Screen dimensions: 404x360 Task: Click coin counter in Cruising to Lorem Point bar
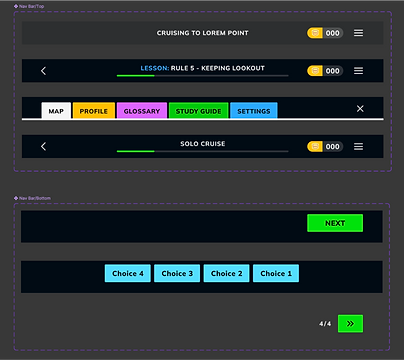click(x=325, y=33)
